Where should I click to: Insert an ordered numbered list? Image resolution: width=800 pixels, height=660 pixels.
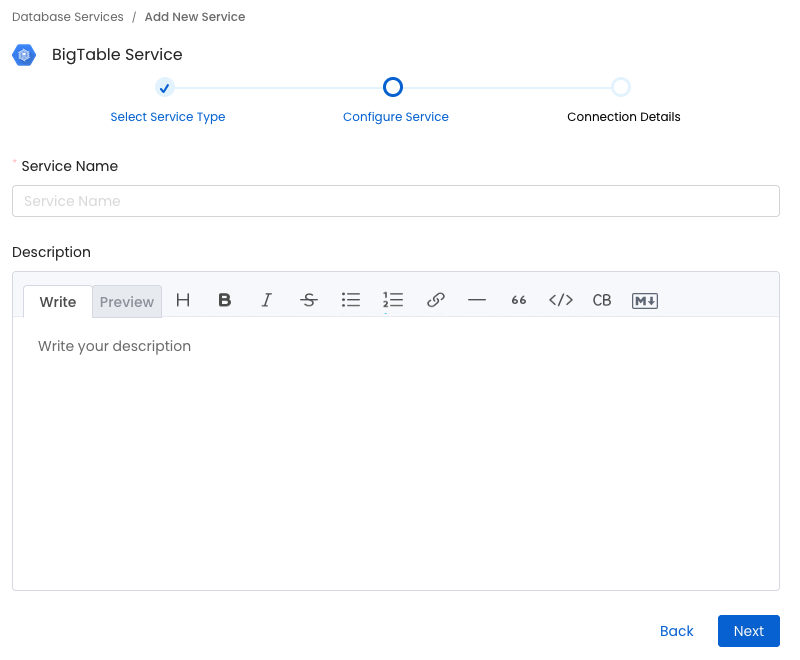pos(393,300)
